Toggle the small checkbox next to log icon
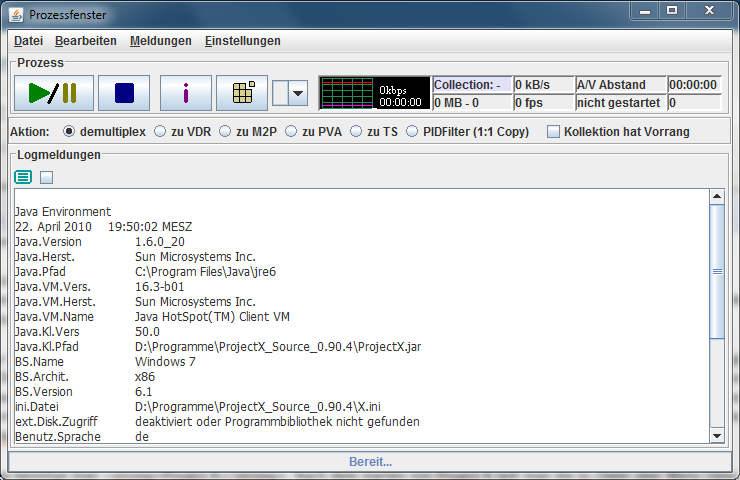Screen dimensions: 740x480 (x=46, y=177)
